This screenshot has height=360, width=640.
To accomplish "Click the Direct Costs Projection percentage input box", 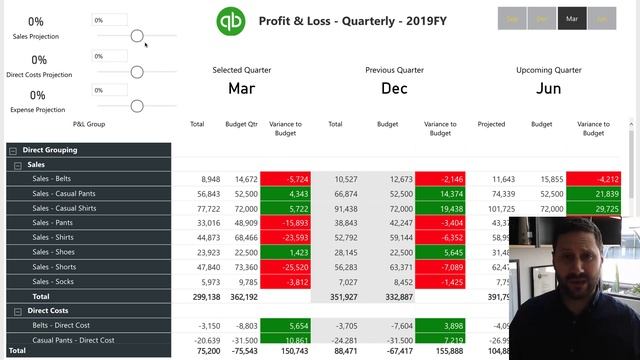I will pyautogui.click(x=109, y=56).
